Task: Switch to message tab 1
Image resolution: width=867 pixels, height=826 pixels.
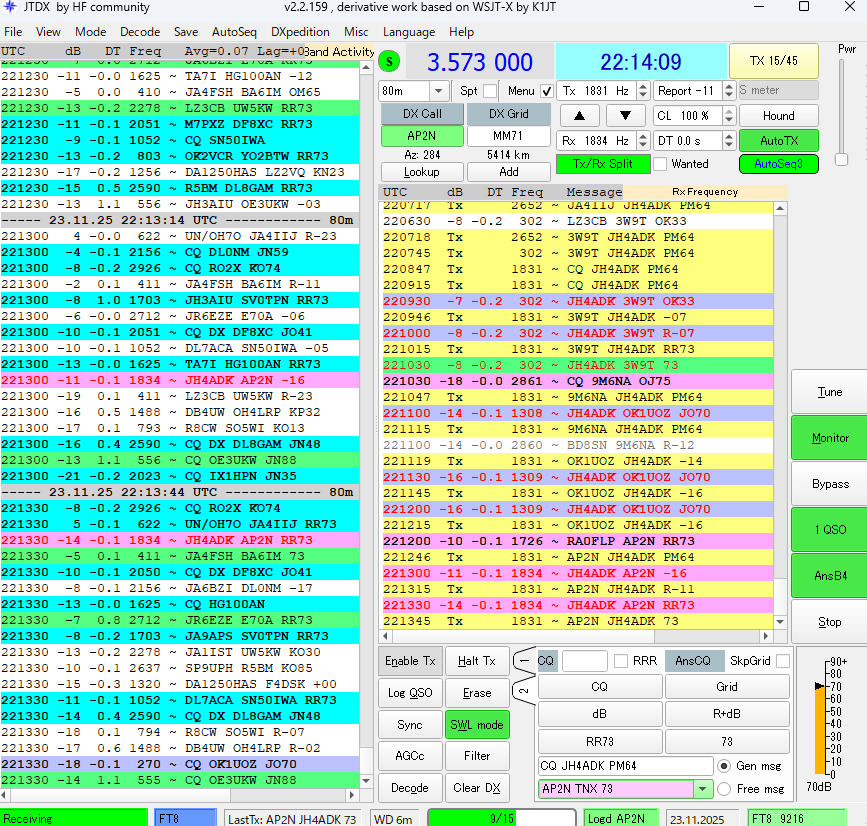Action: click(523, 661)
